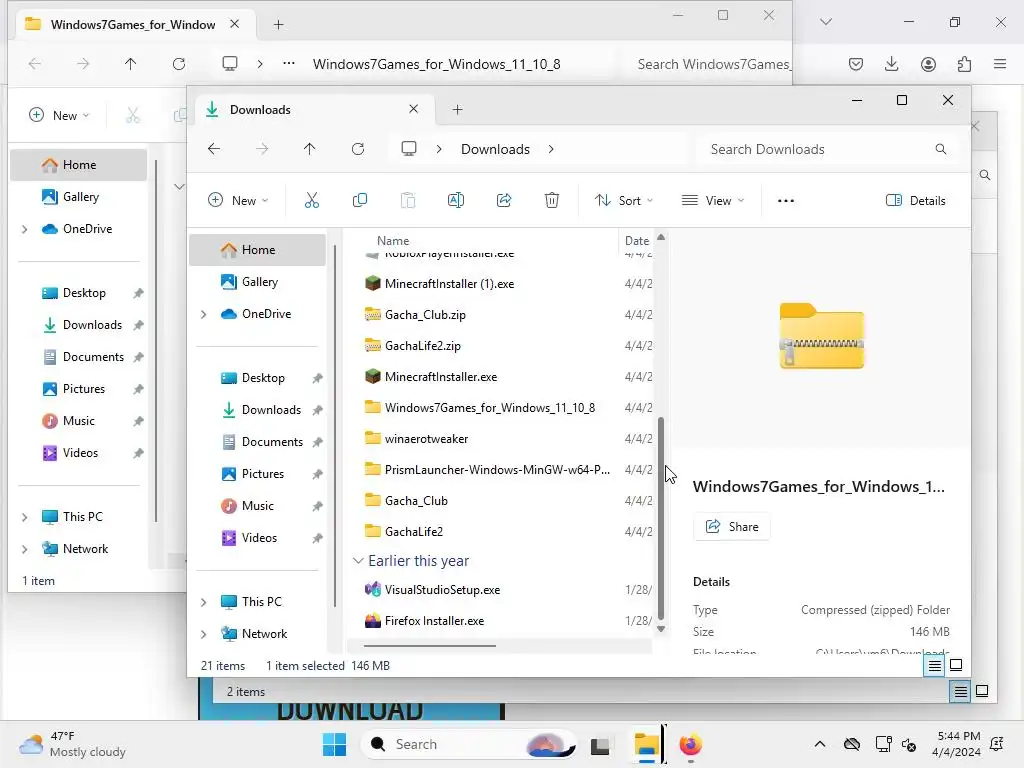Click Date column header
The image size is (1024, 768).
[x=637, y=240]
